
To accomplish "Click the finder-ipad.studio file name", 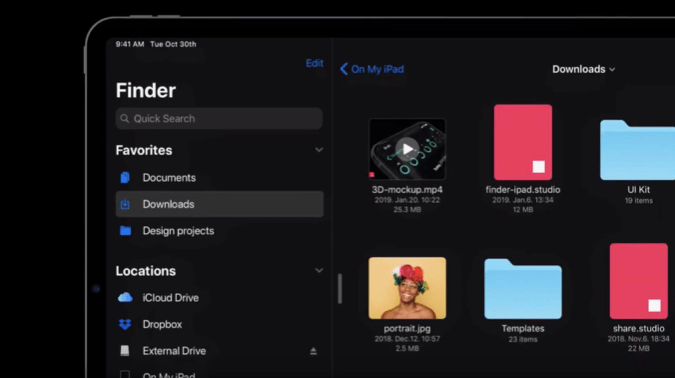I will [x=523, y=189].
